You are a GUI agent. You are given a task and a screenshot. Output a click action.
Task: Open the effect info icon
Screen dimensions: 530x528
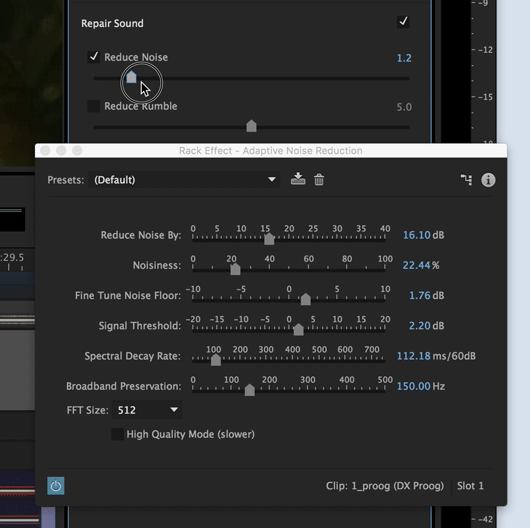click(488, 180)
